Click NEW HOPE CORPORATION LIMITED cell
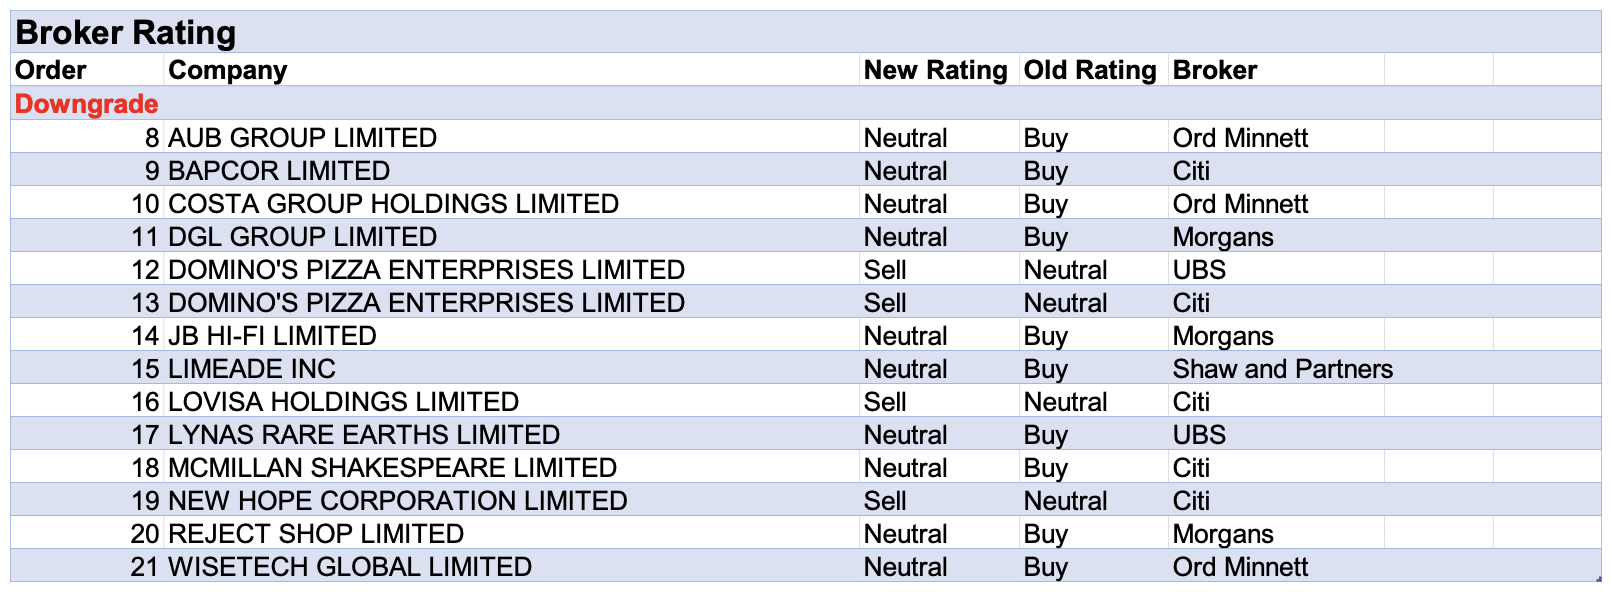1612x596 pixels. (397, 501)
